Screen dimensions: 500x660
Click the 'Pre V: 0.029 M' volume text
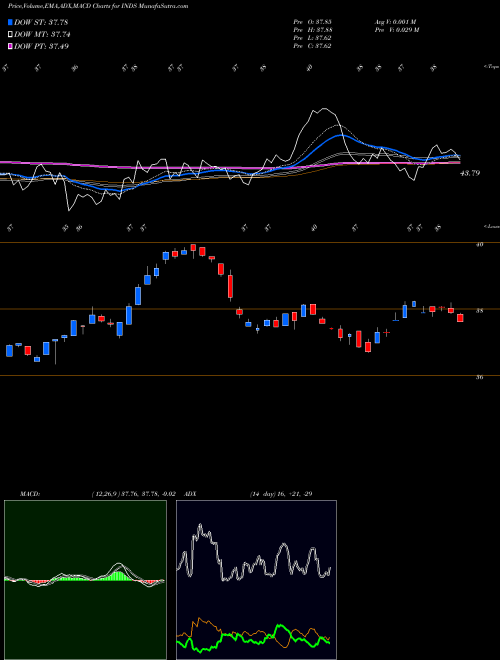click(396, 30)
